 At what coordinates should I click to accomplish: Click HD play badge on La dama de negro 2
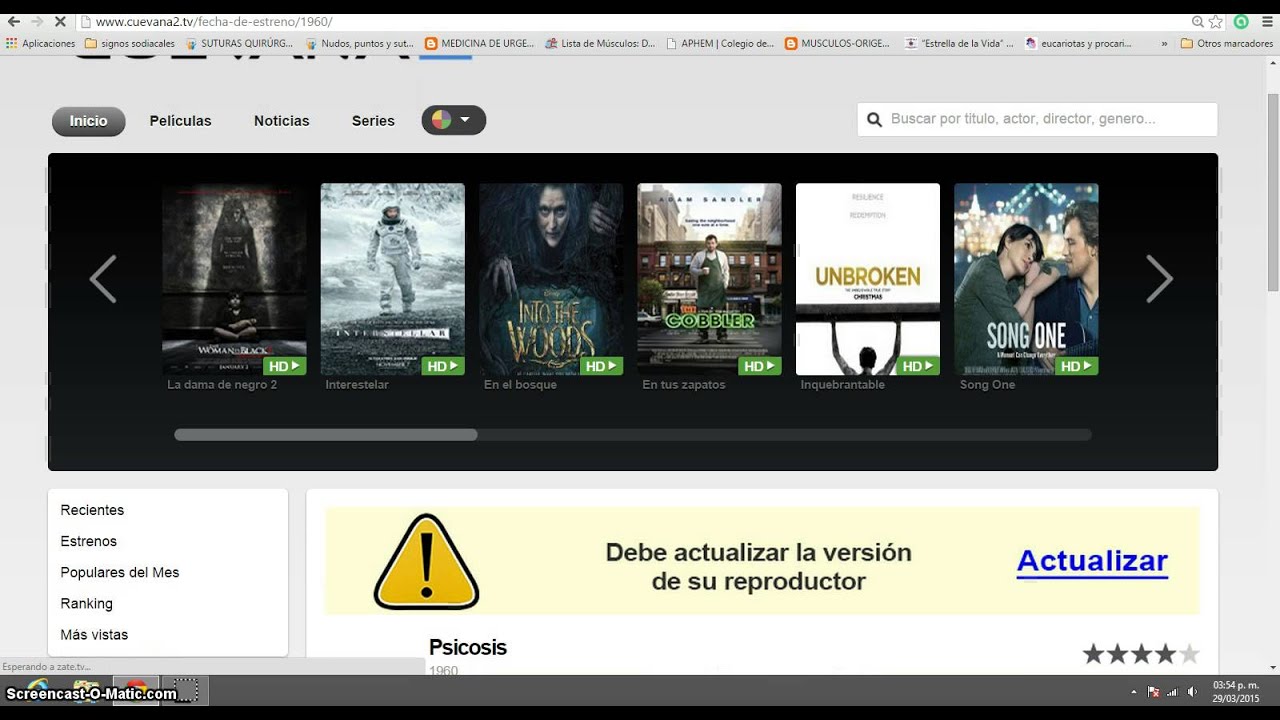click(x=284, y=366)
